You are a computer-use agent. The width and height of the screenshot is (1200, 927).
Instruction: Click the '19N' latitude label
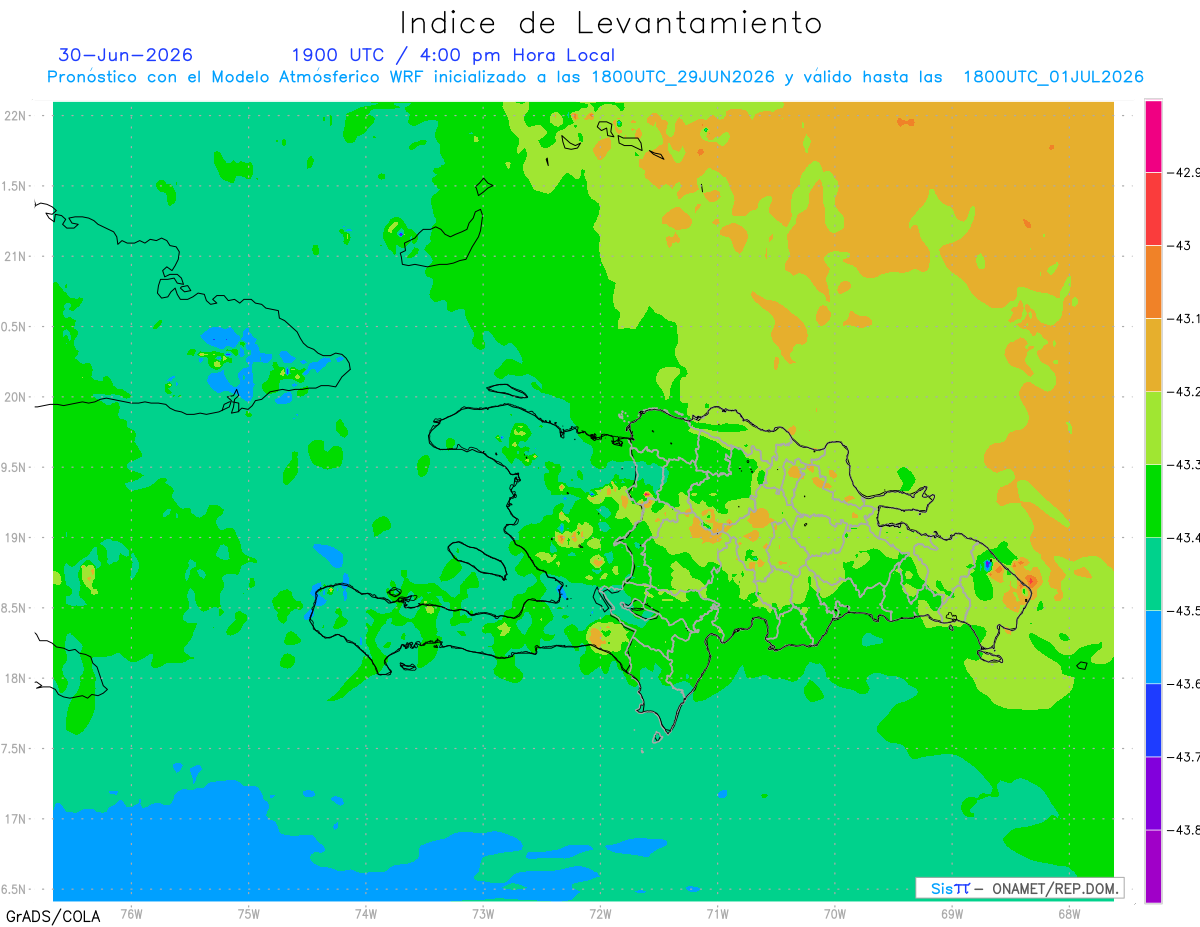click(x=15, y=538)
